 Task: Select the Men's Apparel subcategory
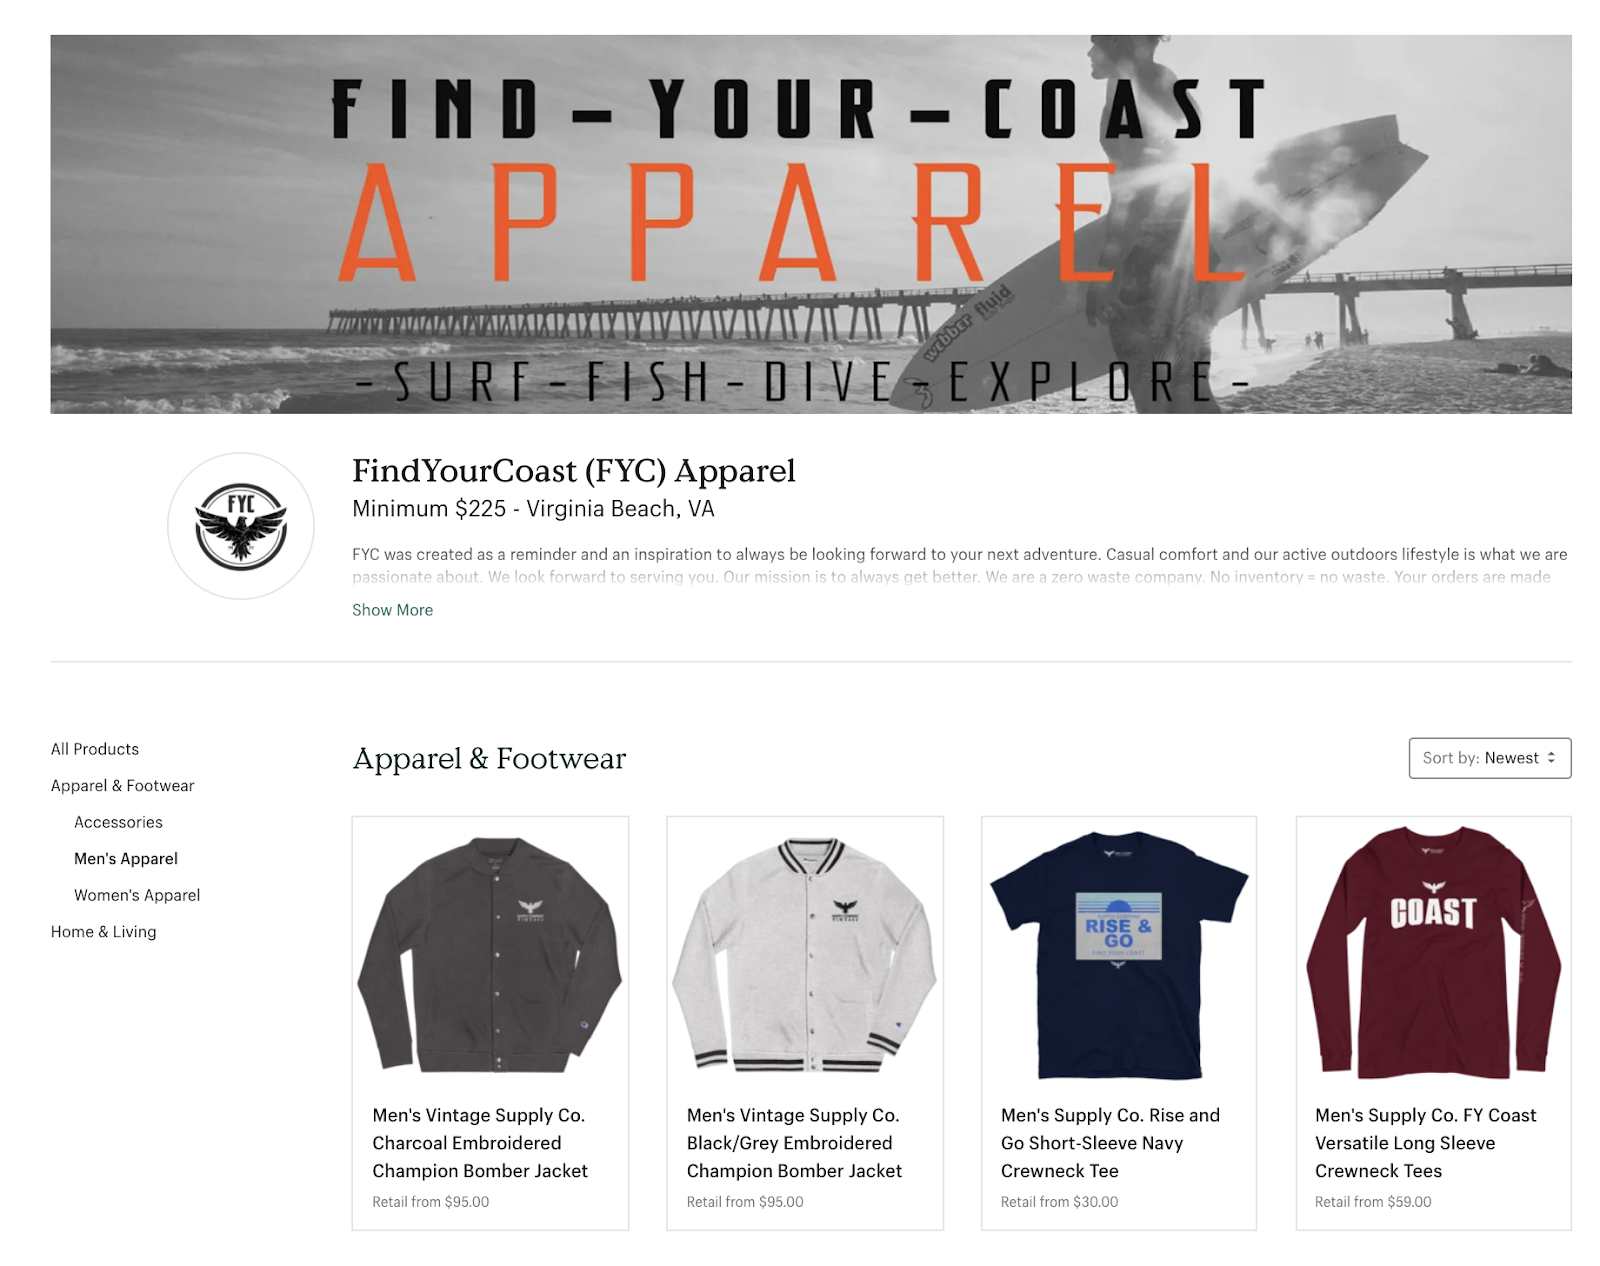[x=126, y=859]
